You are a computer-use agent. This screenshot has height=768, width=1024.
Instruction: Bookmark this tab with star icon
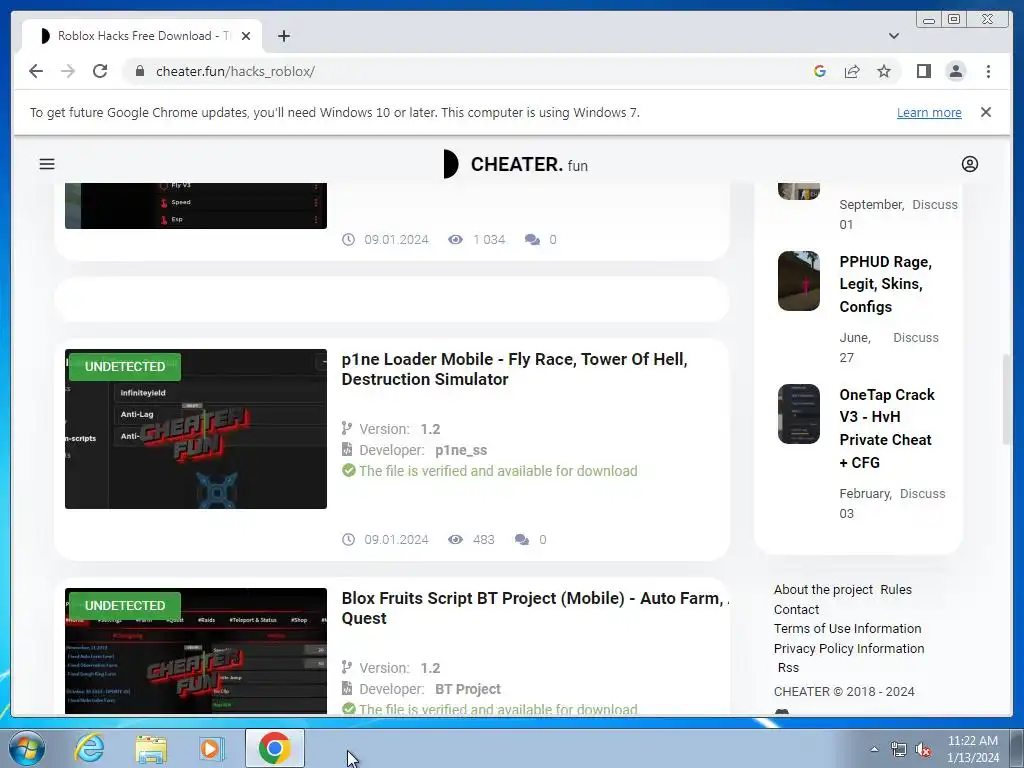[884, 71]
